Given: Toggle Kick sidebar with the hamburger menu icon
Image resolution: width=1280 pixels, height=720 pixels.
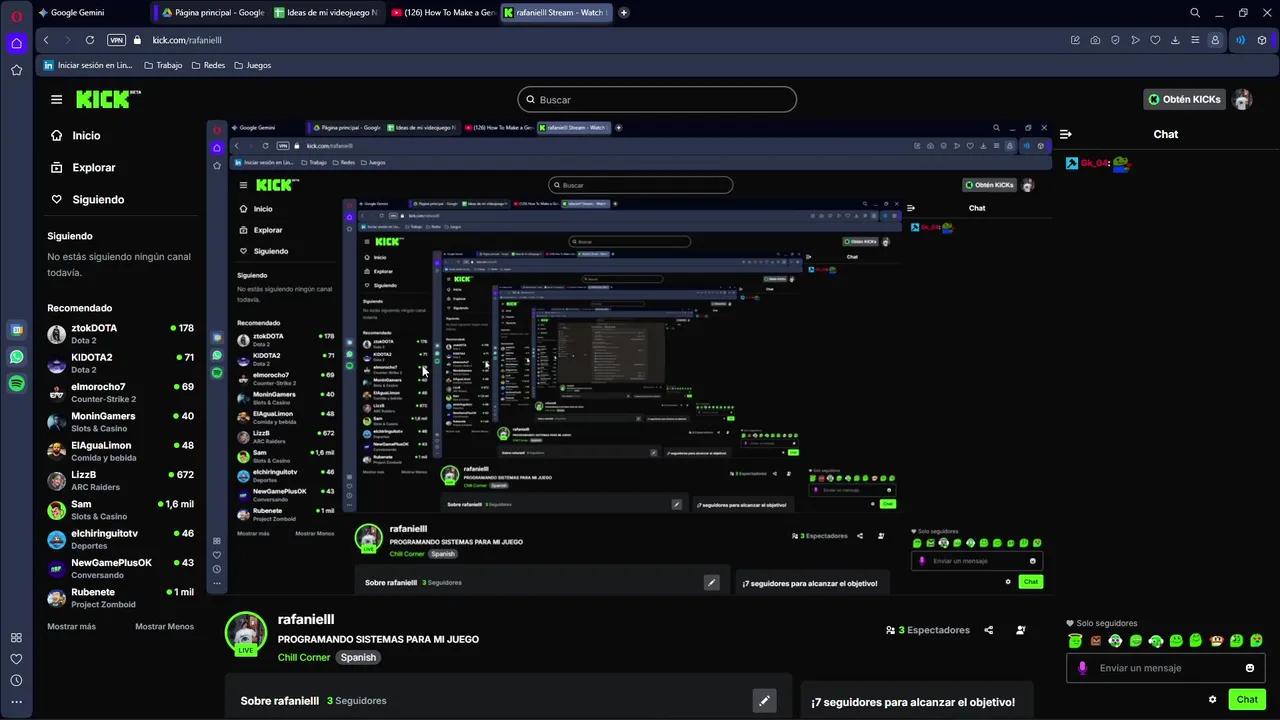Looking at the screenshot, I should [x=57, y=100].
